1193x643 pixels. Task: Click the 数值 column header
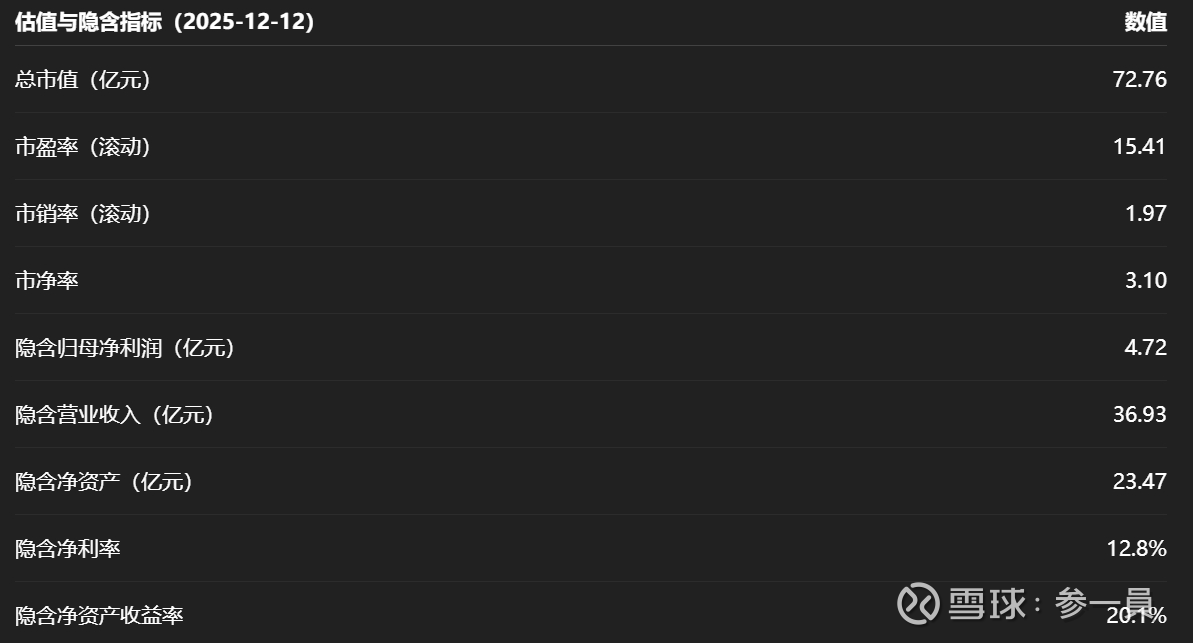[1145, 22]
